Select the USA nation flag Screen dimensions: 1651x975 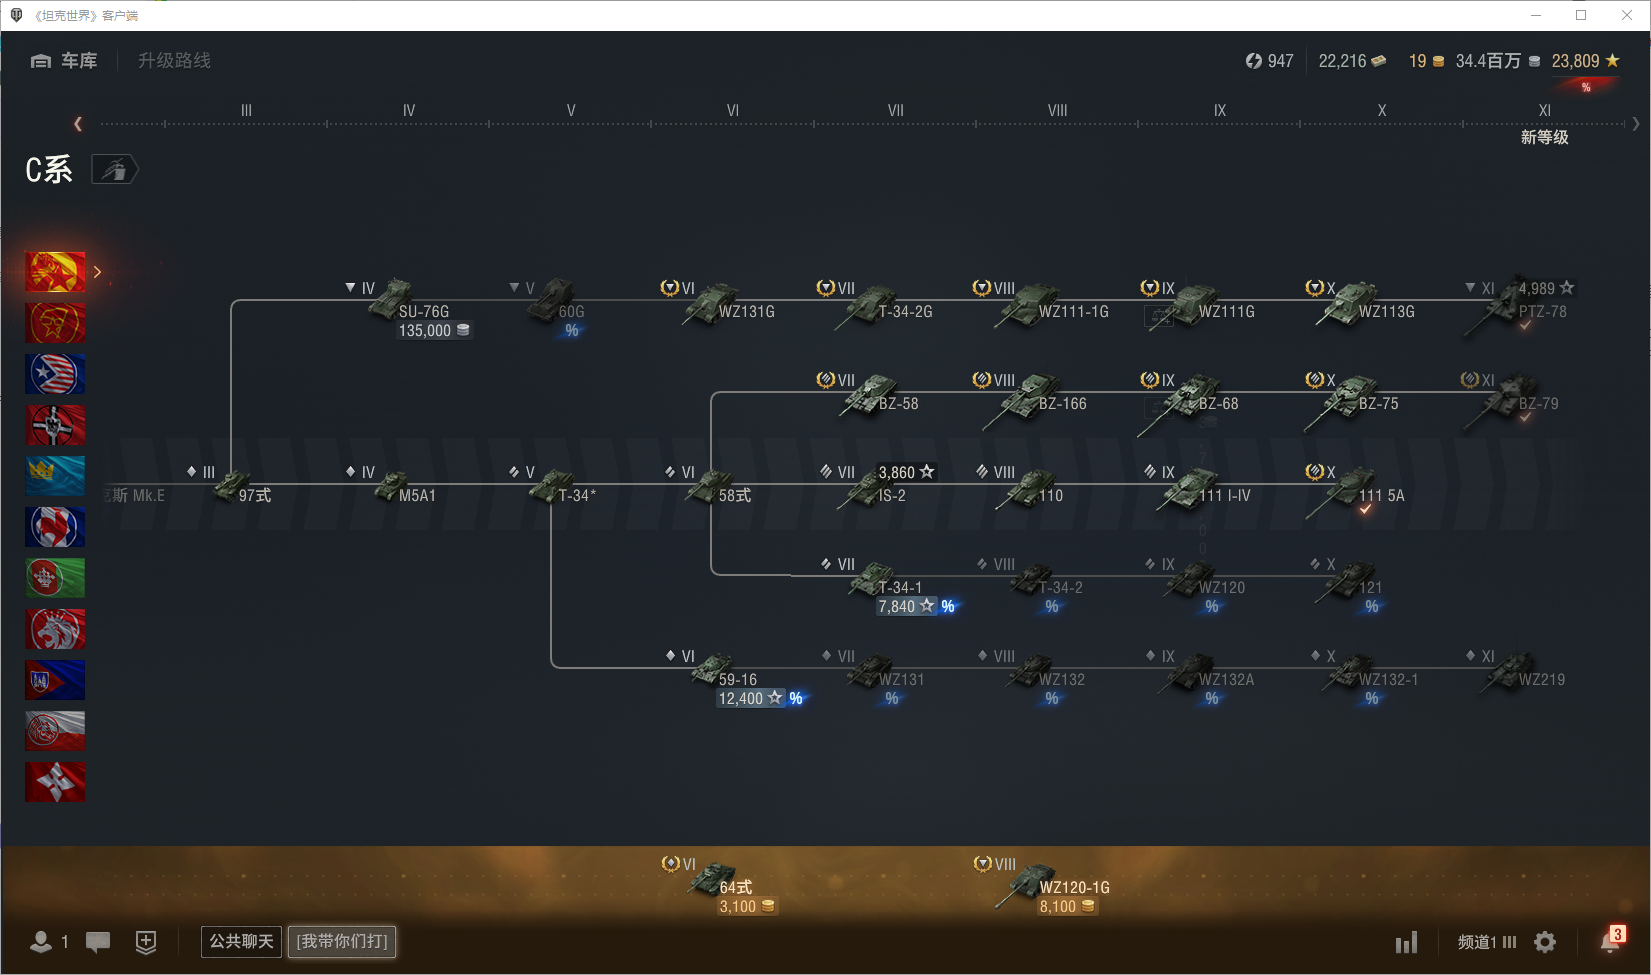[x=55, y=374]
